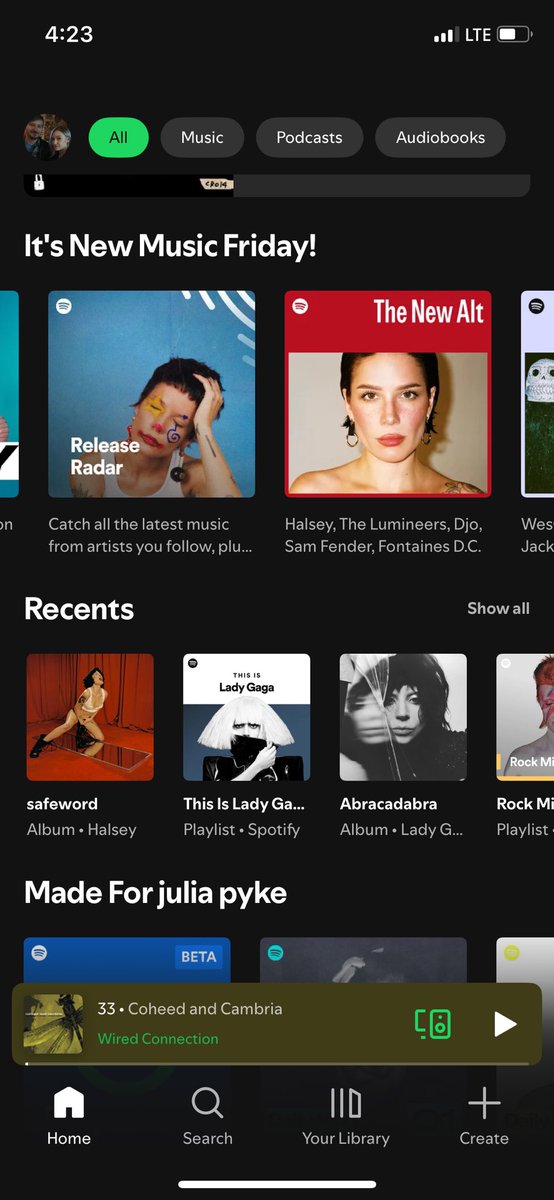Filter the feed by Music

tap(202, 137)
